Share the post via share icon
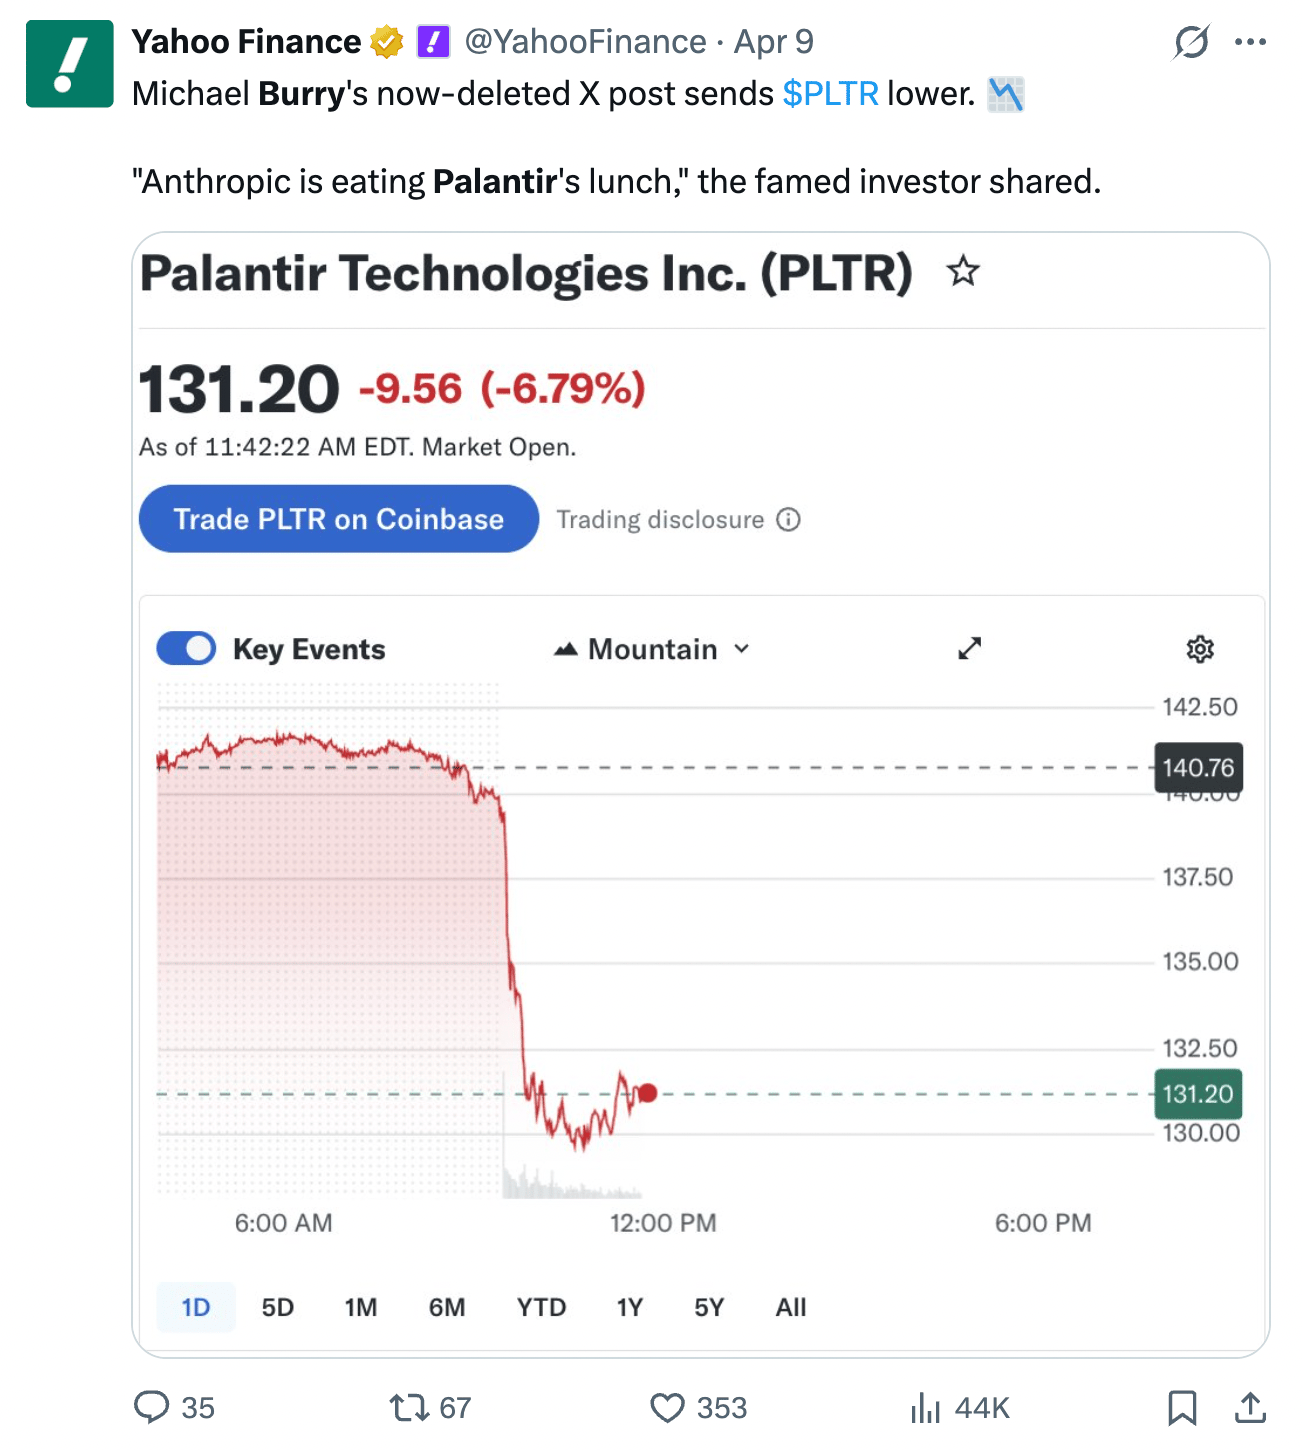The width and height of the screenshot is (1302, 1450). pyautogui.click(x=1250, y=1407)
